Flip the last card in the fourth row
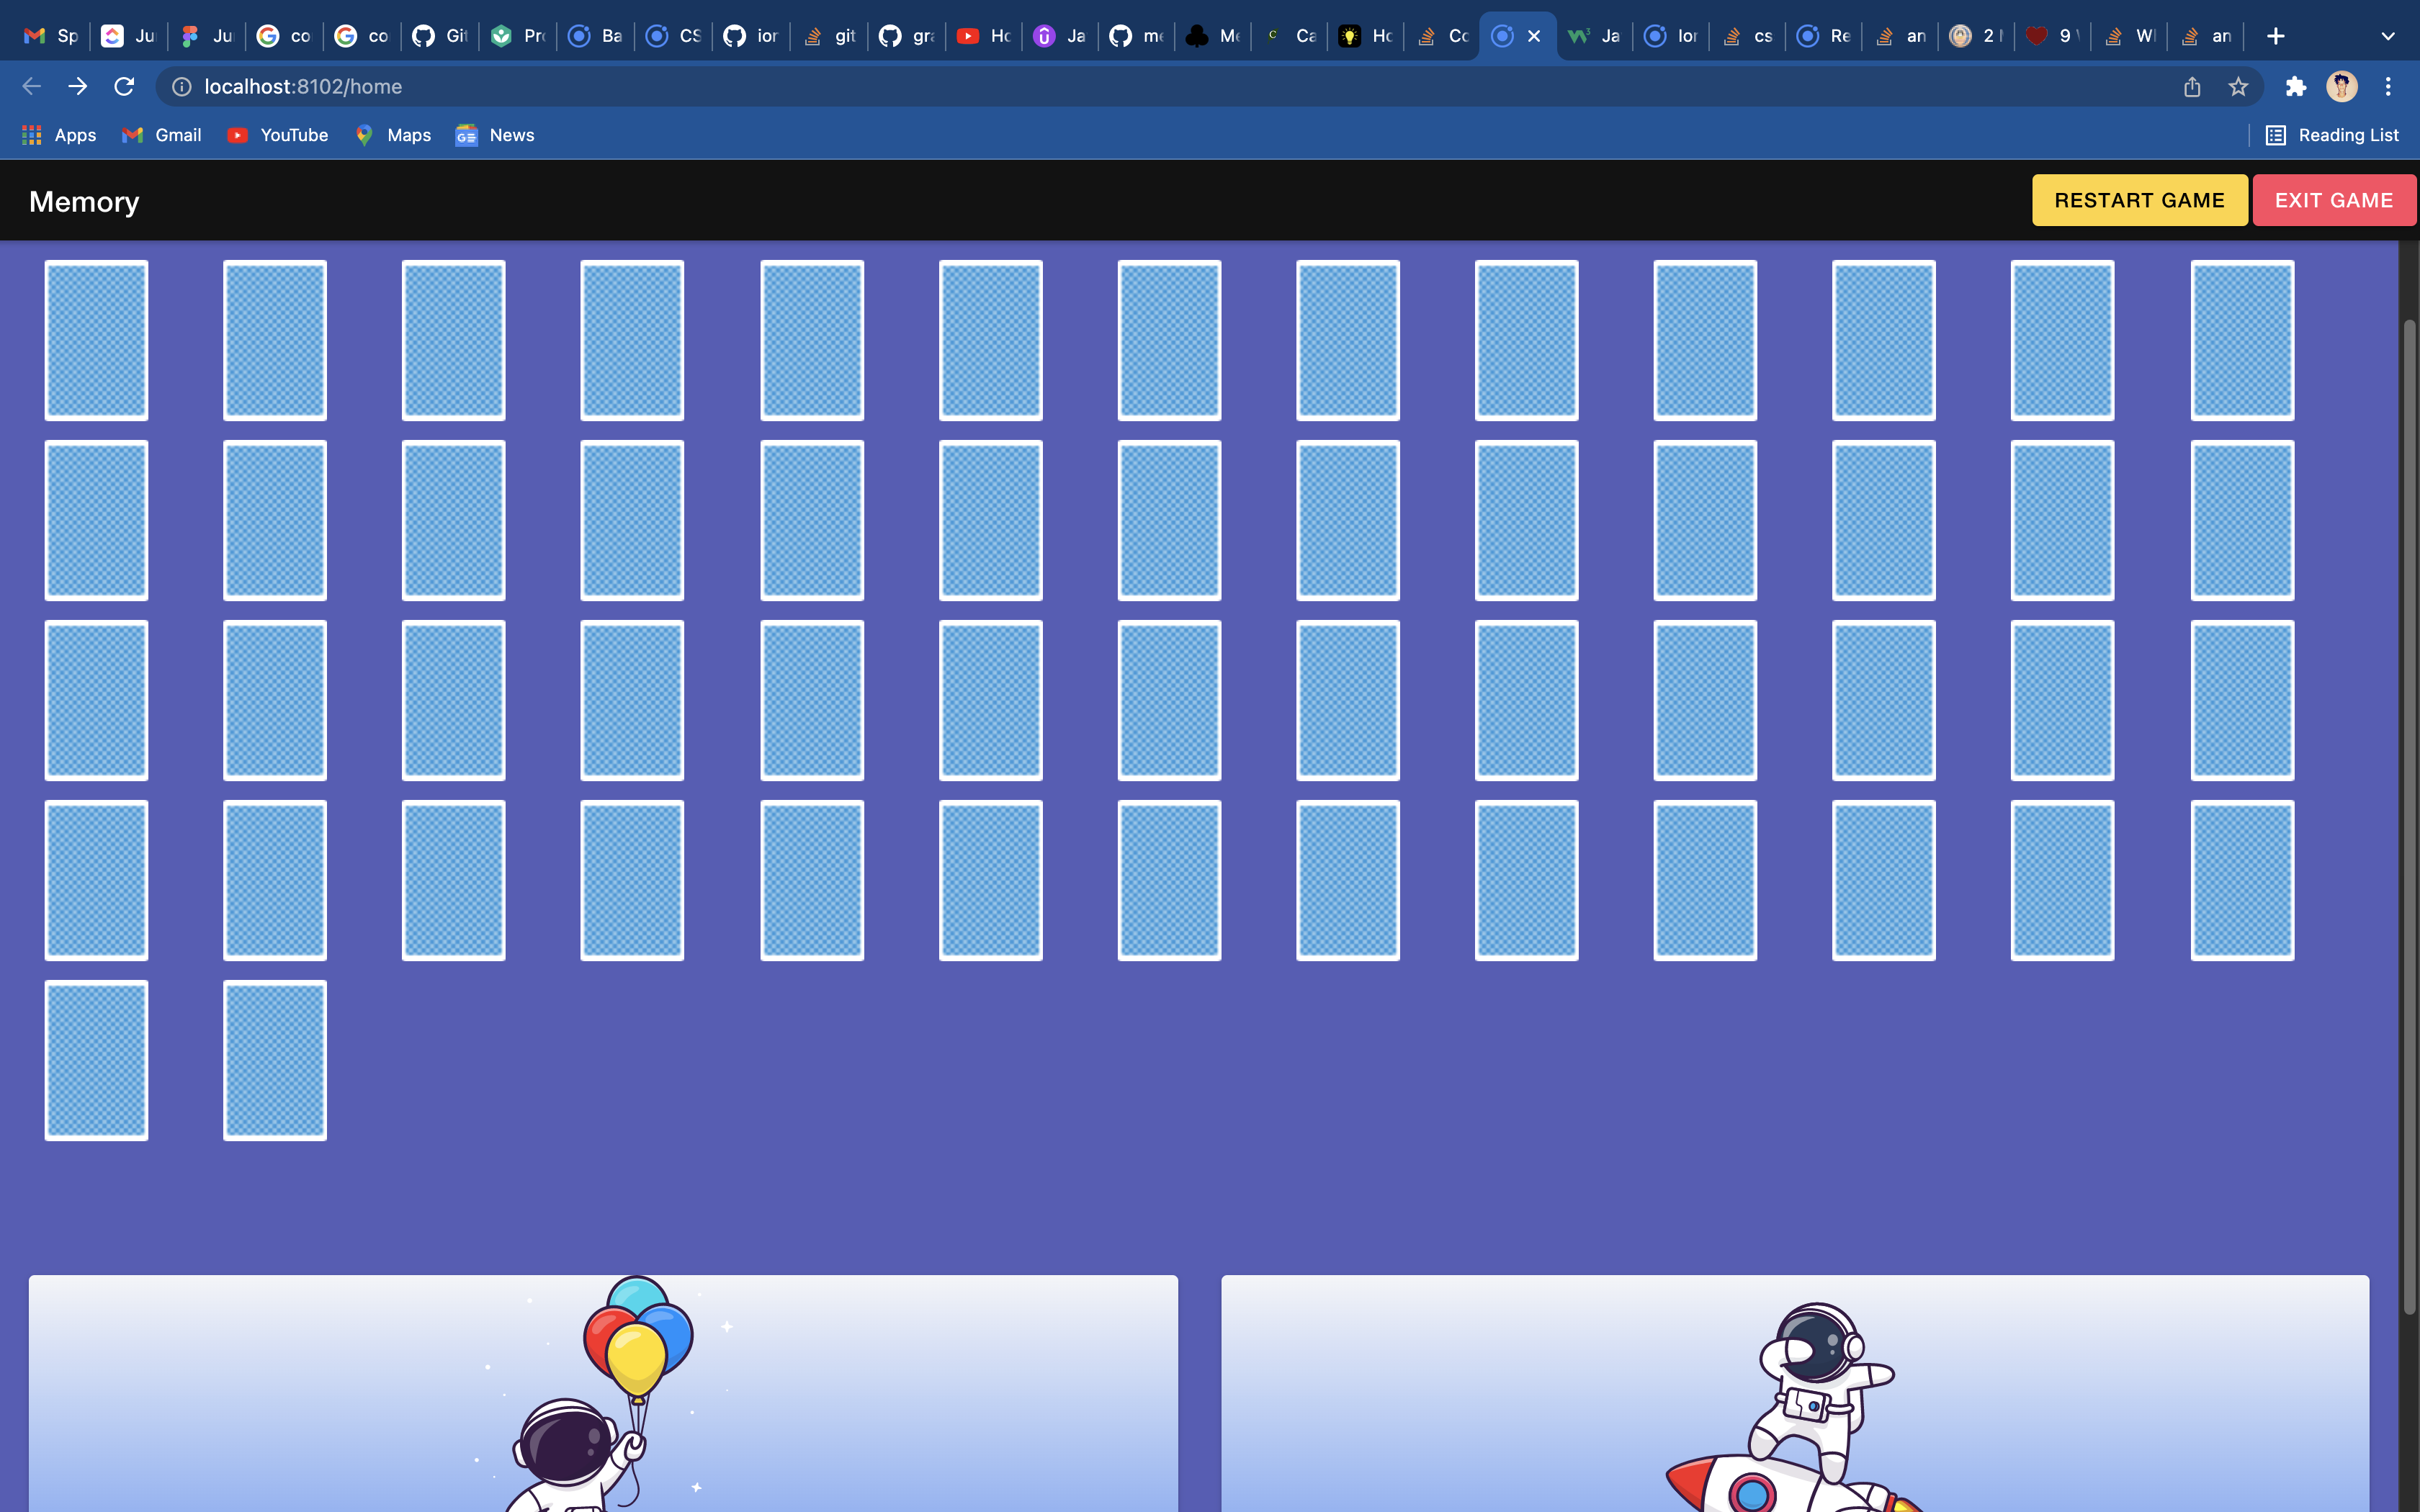The width and height of the screenshot is (2420, 1512). coord(2242,880)
